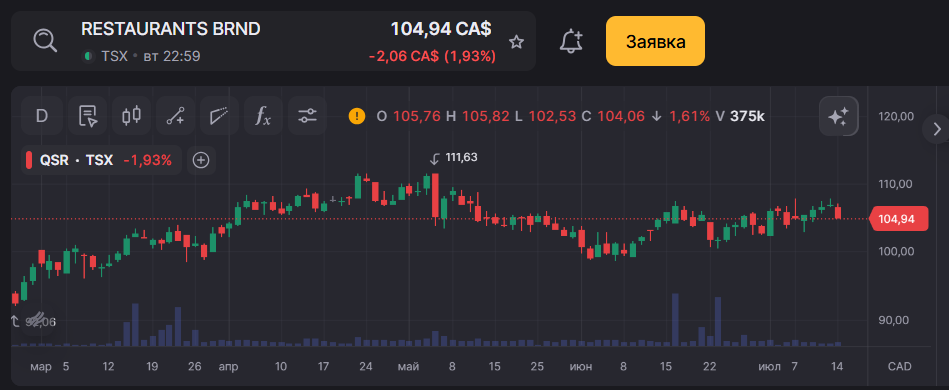This screenshot has height=390, width=949.
Task: Select the QSR · TSX series label
Action: coord(76,160)
